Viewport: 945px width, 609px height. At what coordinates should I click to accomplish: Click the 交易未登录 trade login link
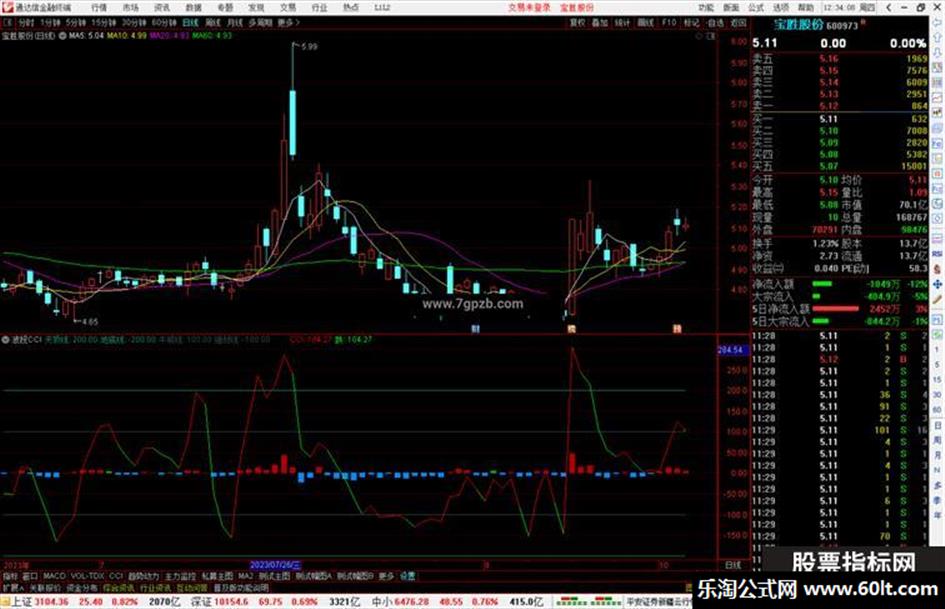click(529, 7)
